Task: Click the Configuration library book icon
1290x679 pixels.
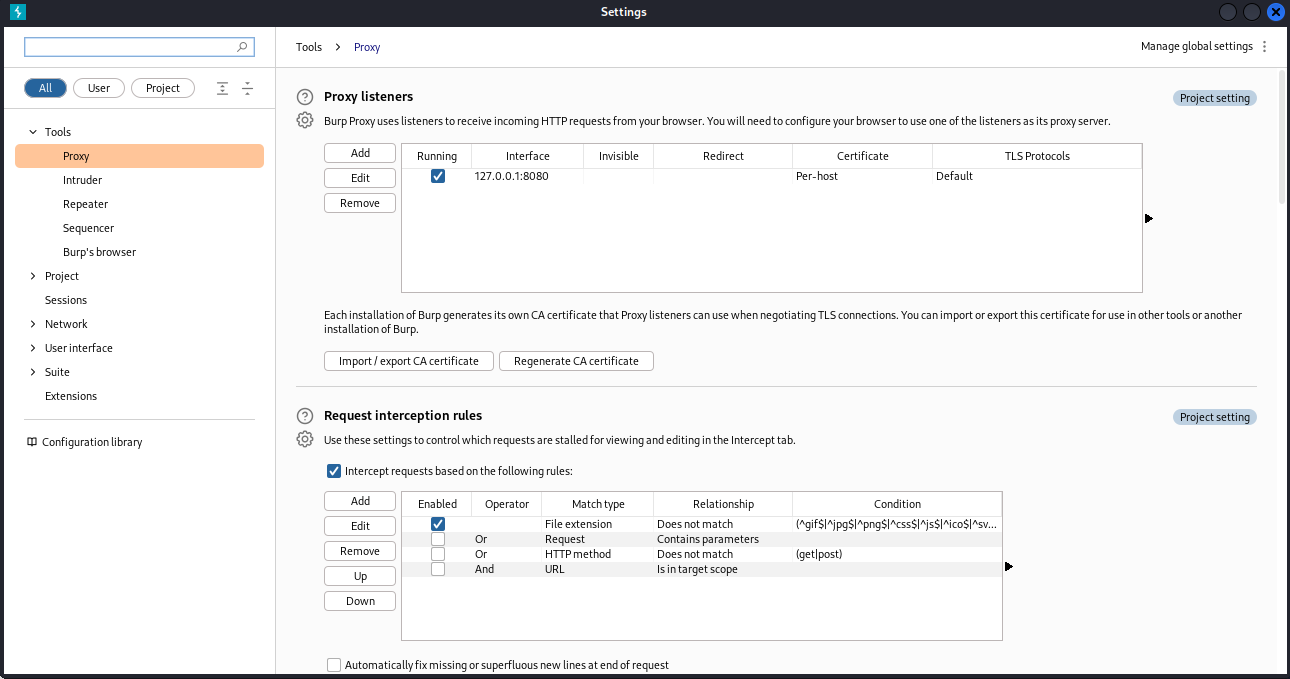Action: [x=32, y=442]
